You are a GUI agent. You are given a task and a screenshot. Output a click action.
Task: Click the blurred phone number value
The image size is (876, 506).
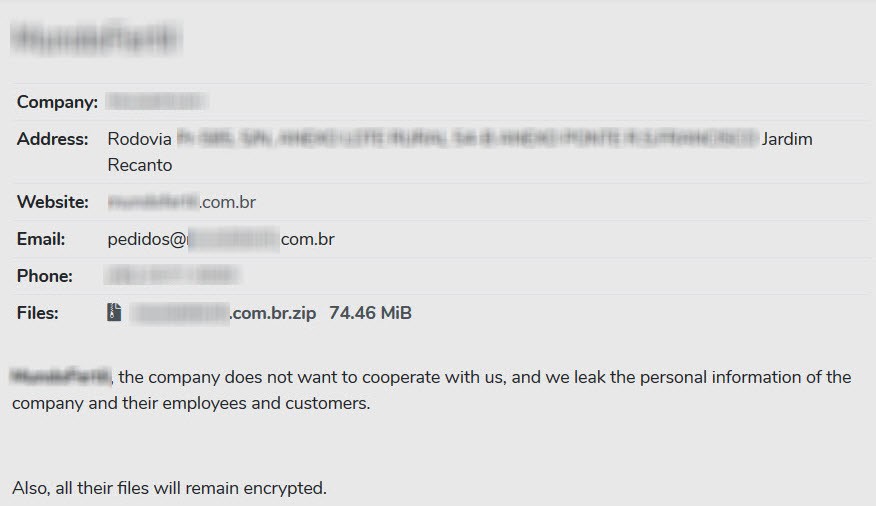pyautogui.click(x=172, y=276)
